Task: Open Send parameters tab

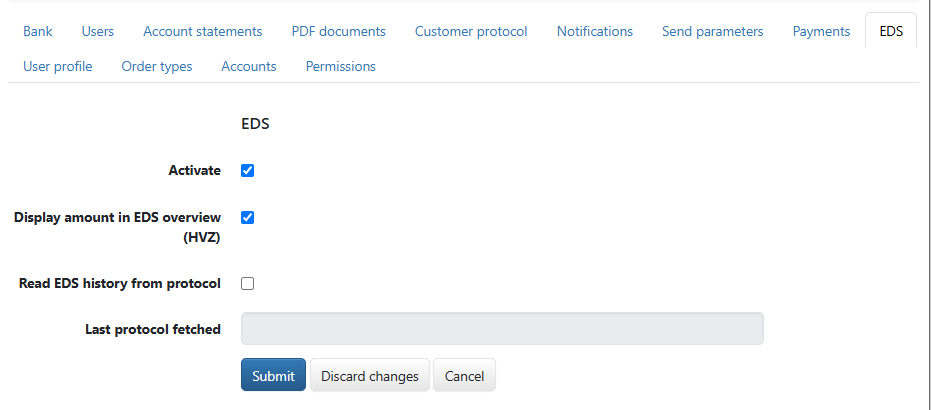Action: point(712,31)
